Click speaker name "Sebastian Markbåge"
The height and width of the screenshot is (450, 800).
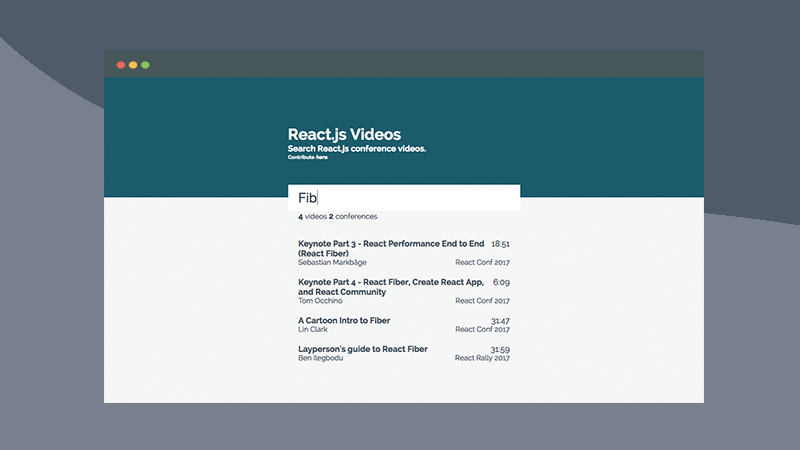[x=332, y=262]
